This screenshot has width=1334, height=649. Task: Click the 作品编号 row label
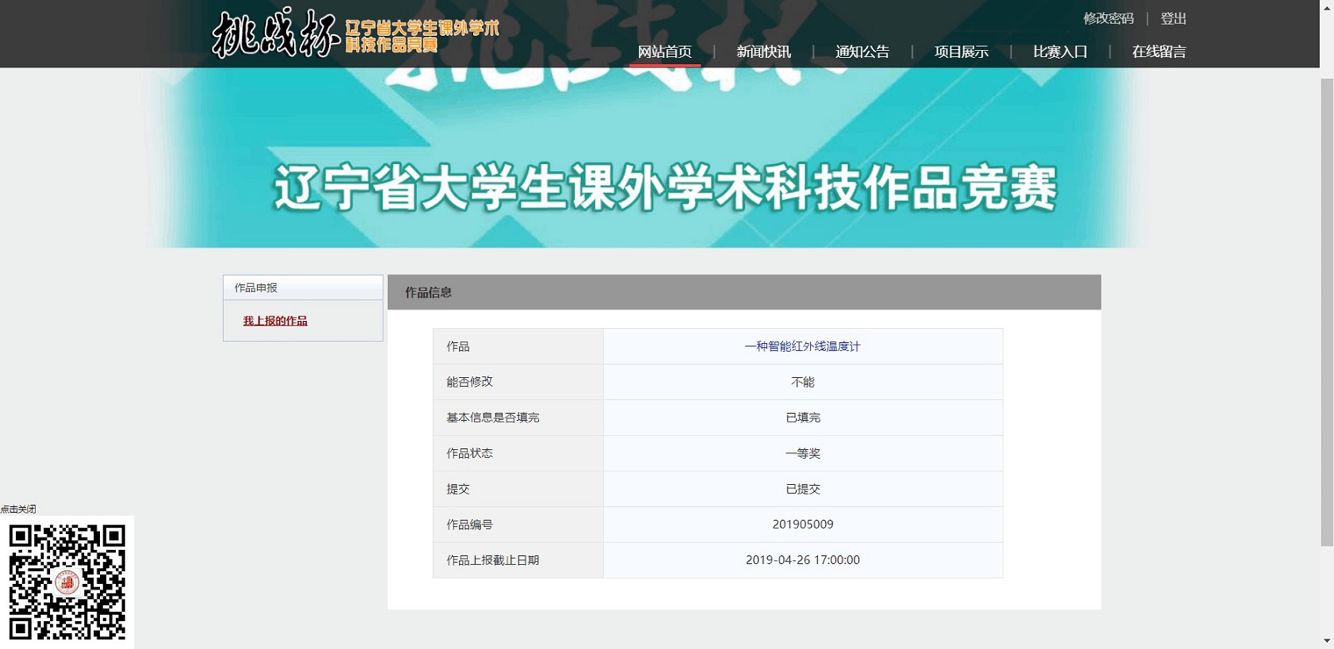pyautogui.click(x=470, y=524)
